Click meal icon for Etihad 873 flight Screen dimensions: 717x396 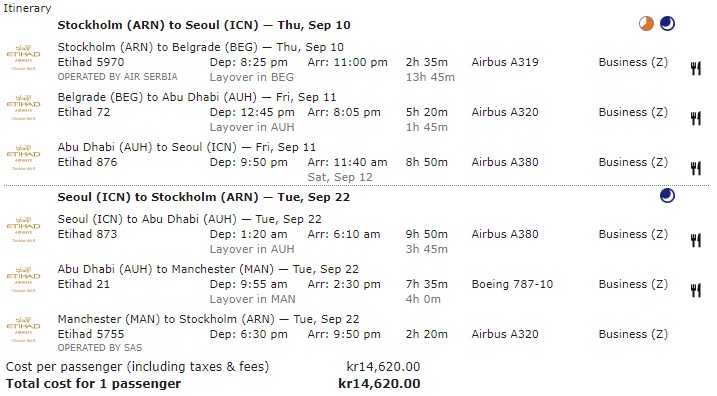tap(696, 240)
